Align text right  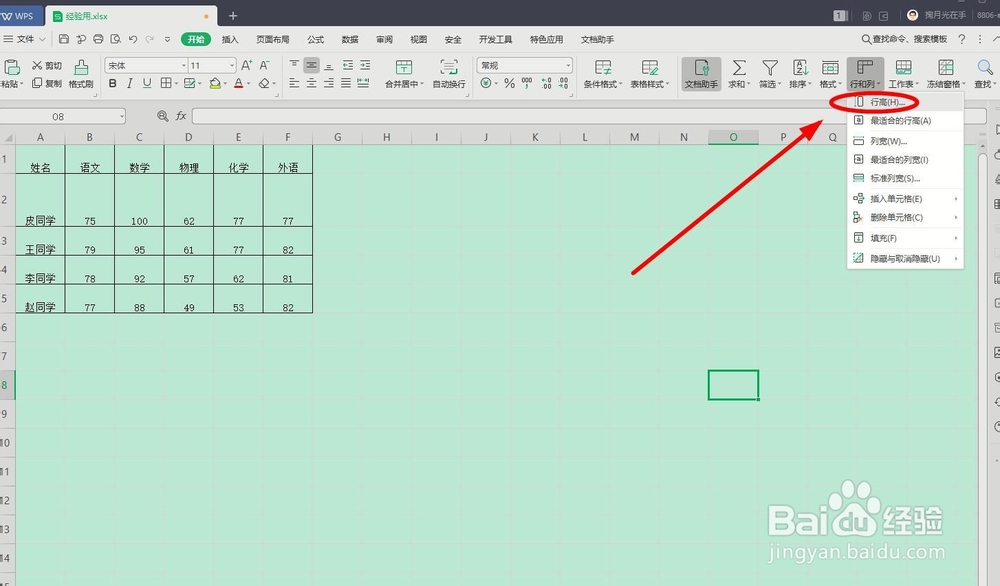(x=328, y=83)
